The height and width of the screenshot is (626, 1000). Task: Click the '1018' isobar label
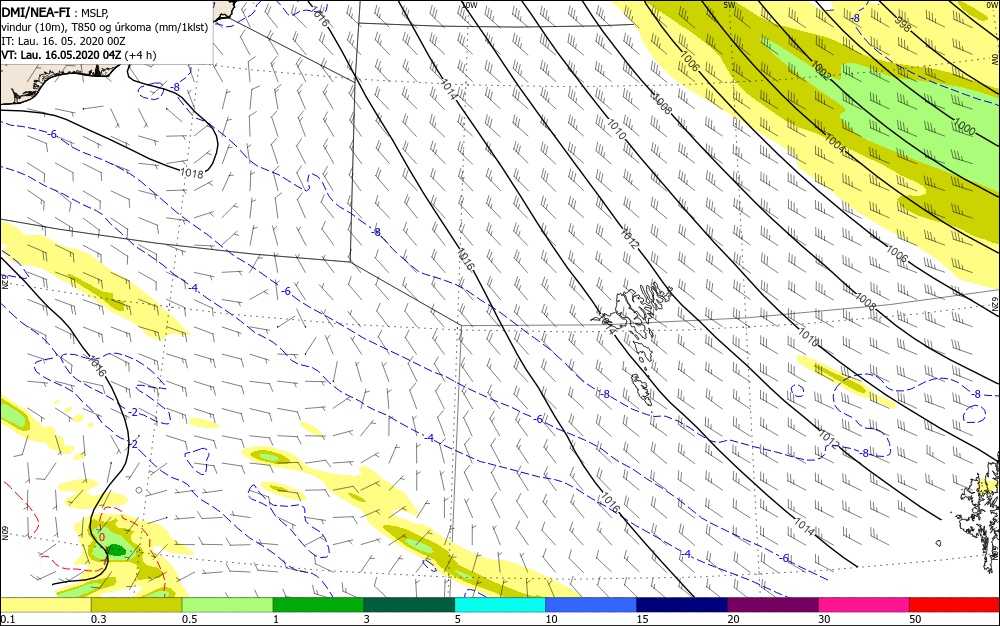(x=191, y=173)
